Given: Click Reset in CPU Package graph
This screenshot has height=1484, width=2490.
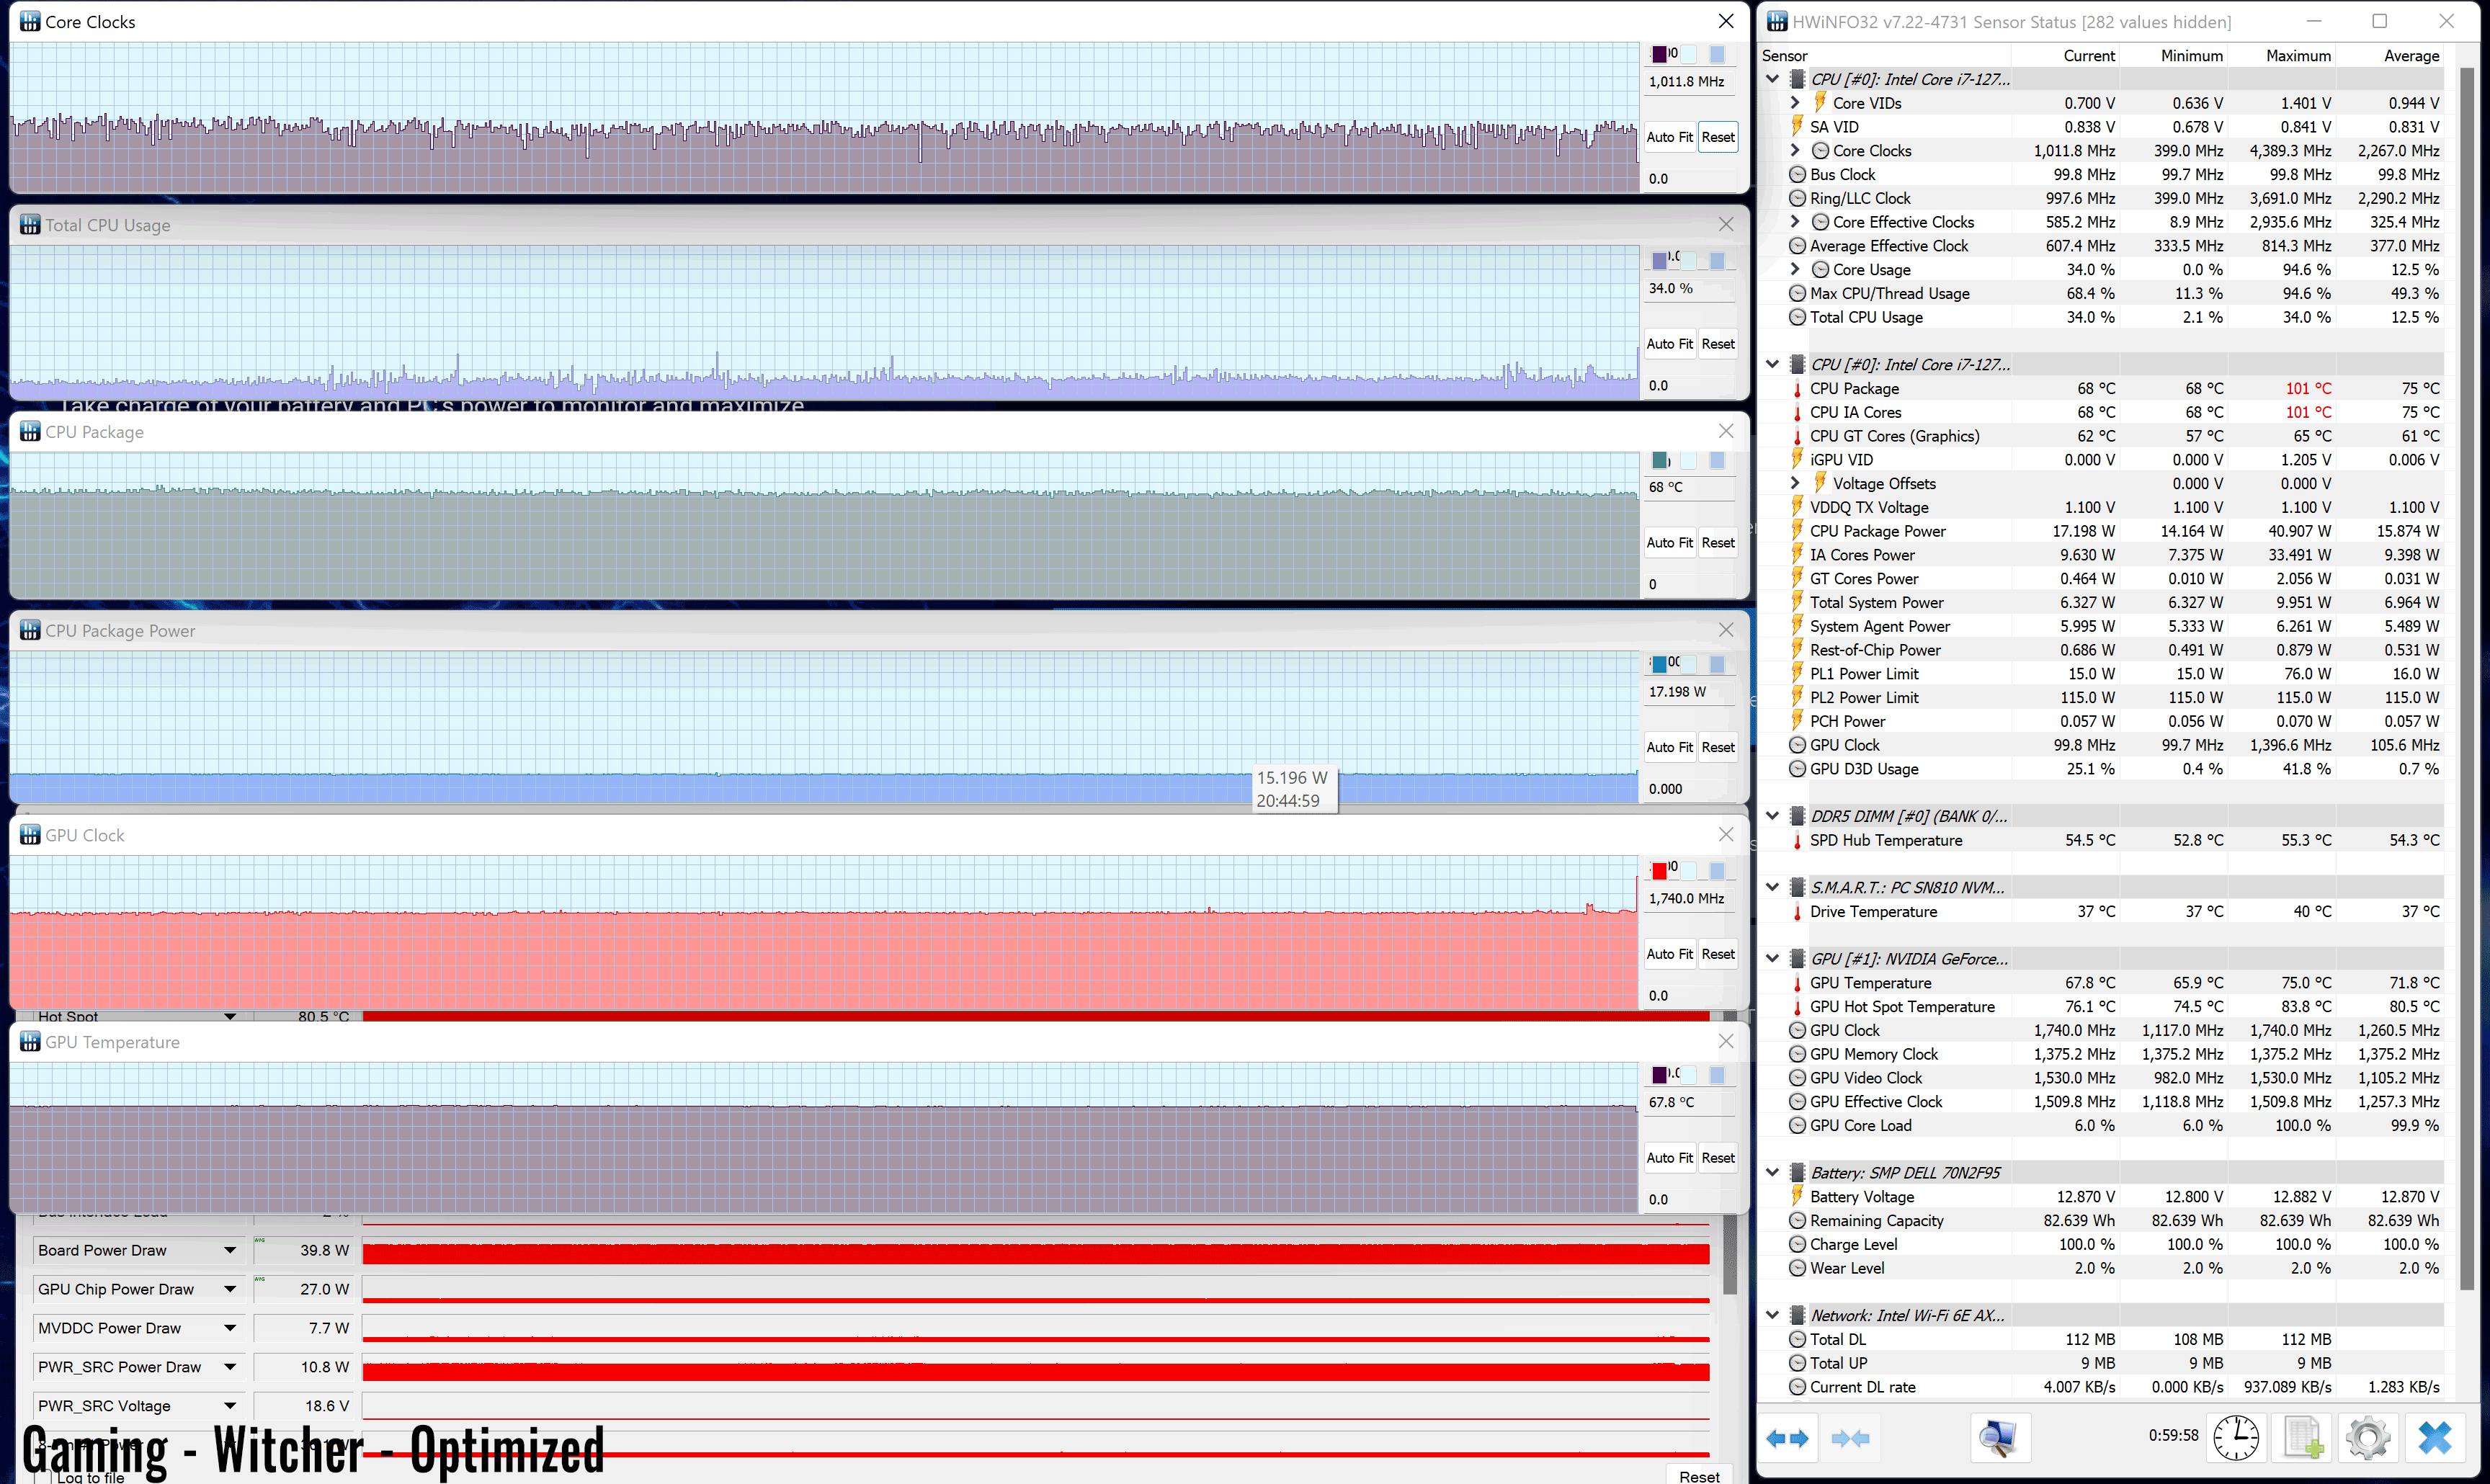Looking at the screenshot, I should (x=1718, y=543).
